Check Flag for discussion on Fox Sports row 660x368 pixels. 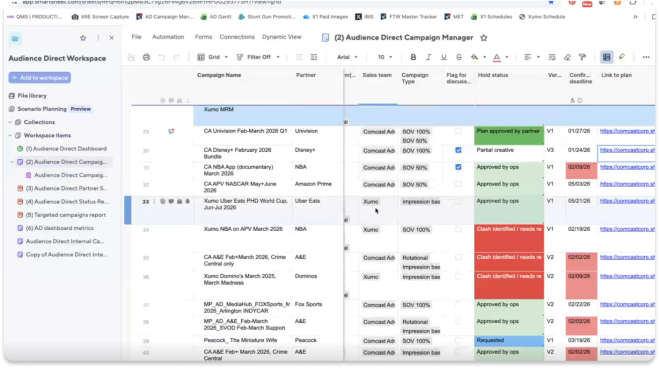tap(458, 304)
